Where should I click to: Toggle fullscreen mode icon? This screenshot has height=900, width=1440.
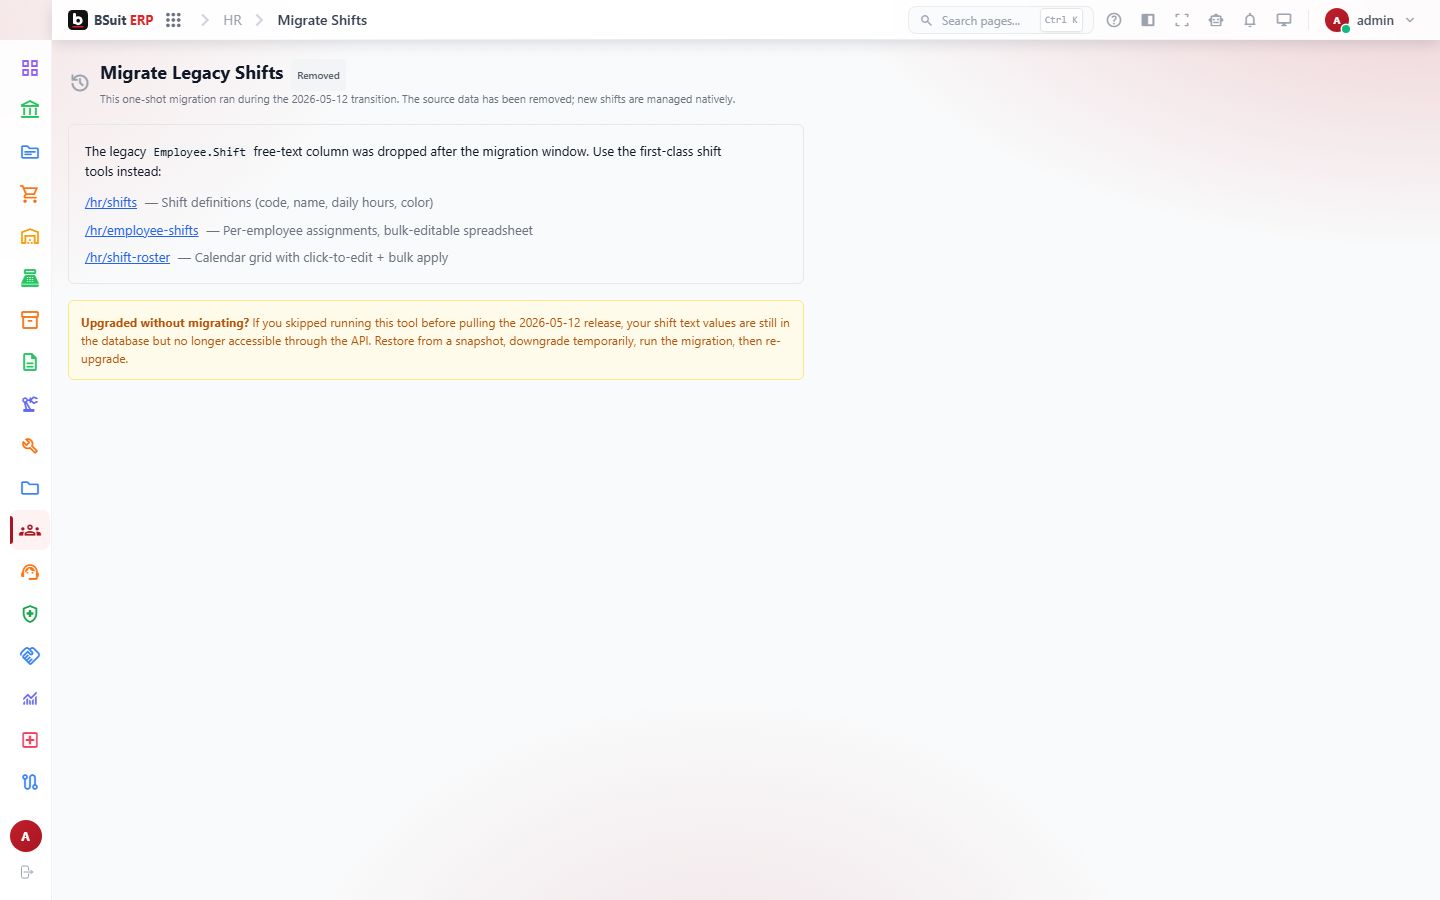point(1182,20)
